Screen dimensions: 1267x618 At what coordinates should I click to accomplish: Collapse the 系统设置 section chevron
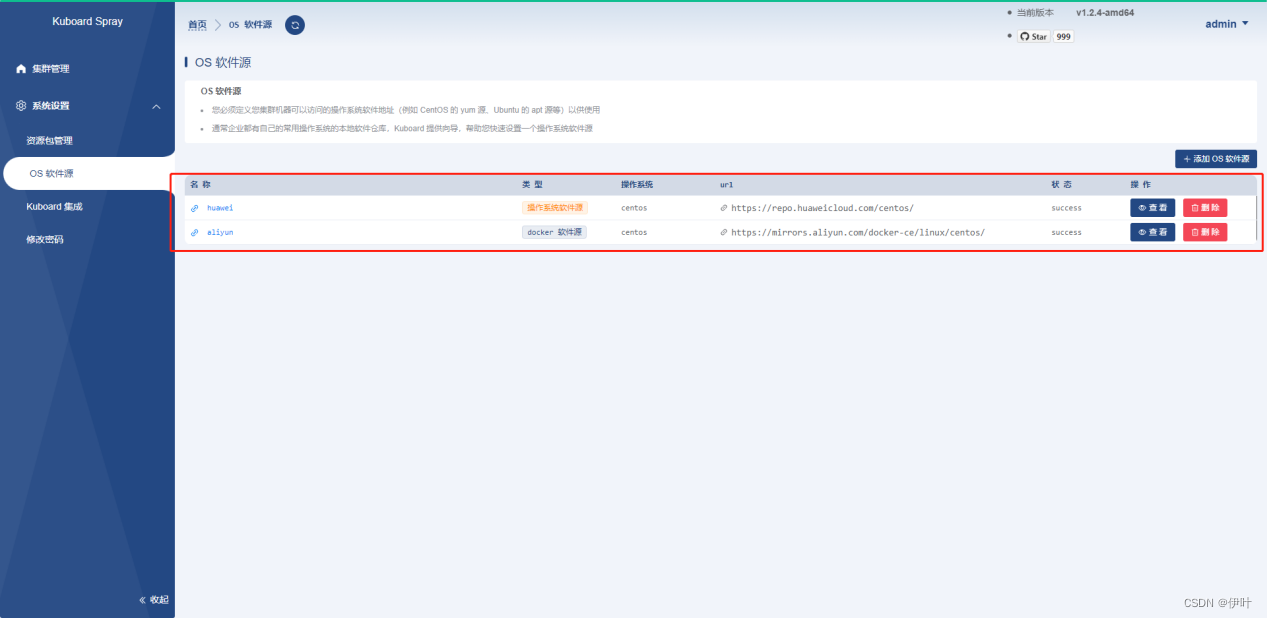click(x=156, y=106)
